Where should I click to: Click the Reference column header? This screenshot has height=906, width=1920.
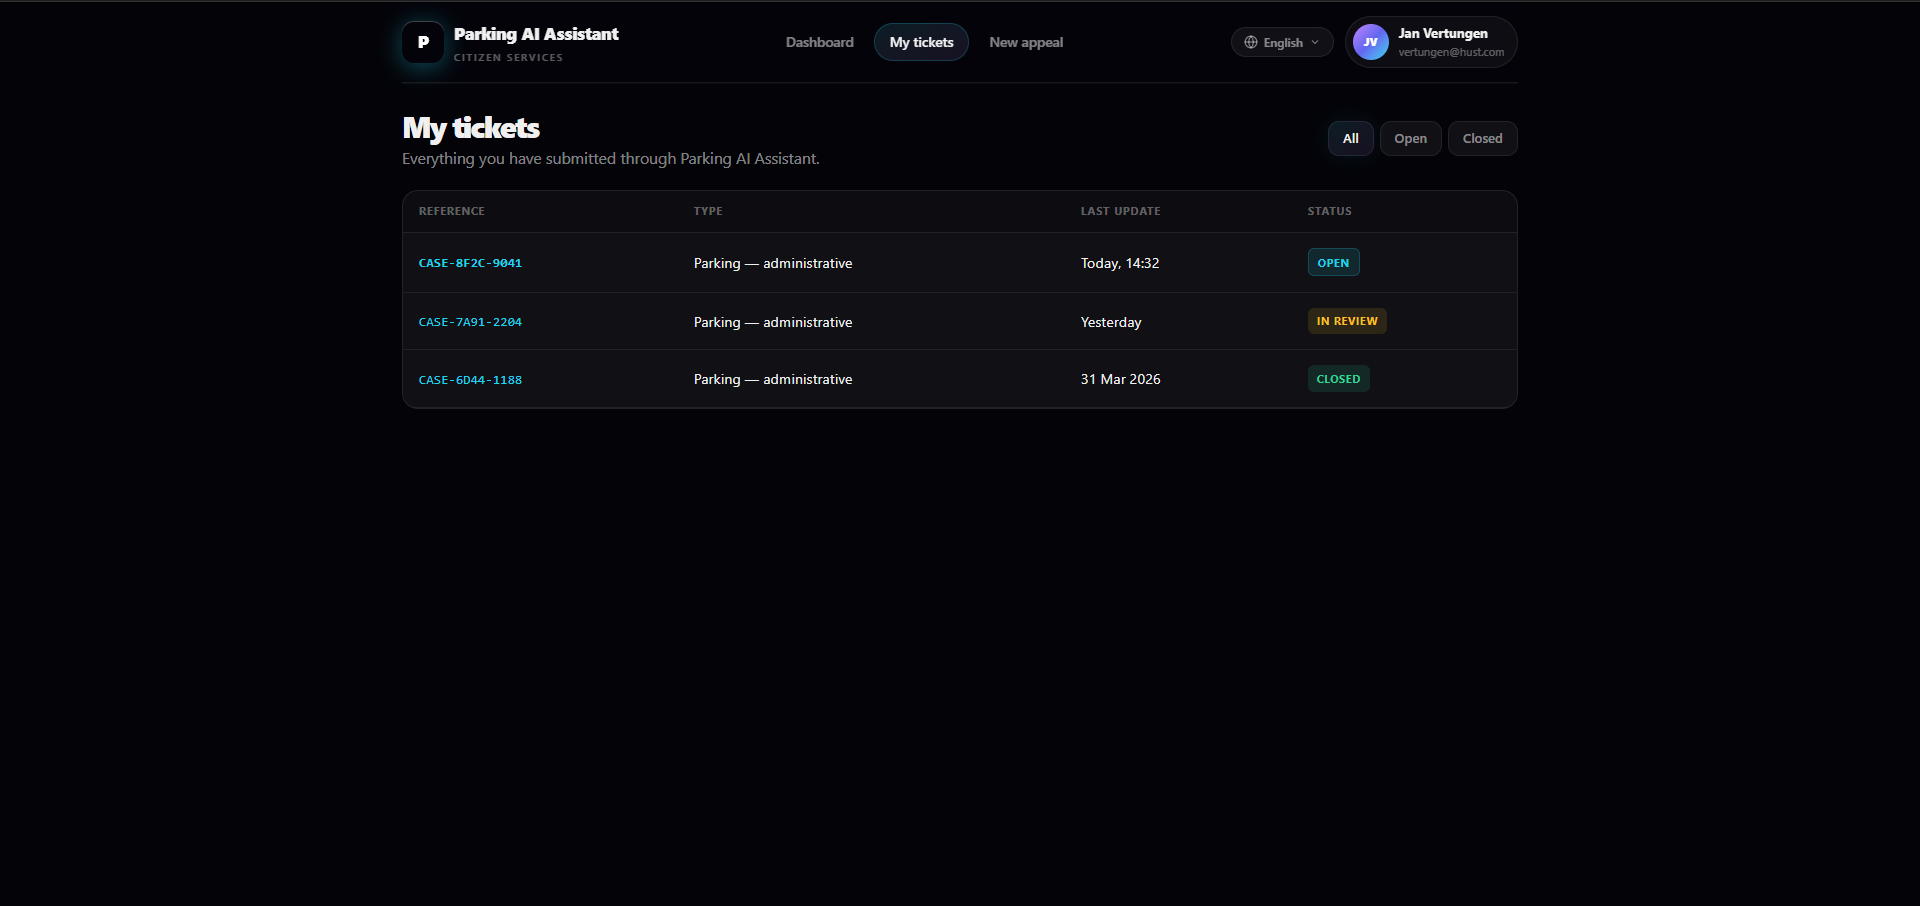click(451, 211)
